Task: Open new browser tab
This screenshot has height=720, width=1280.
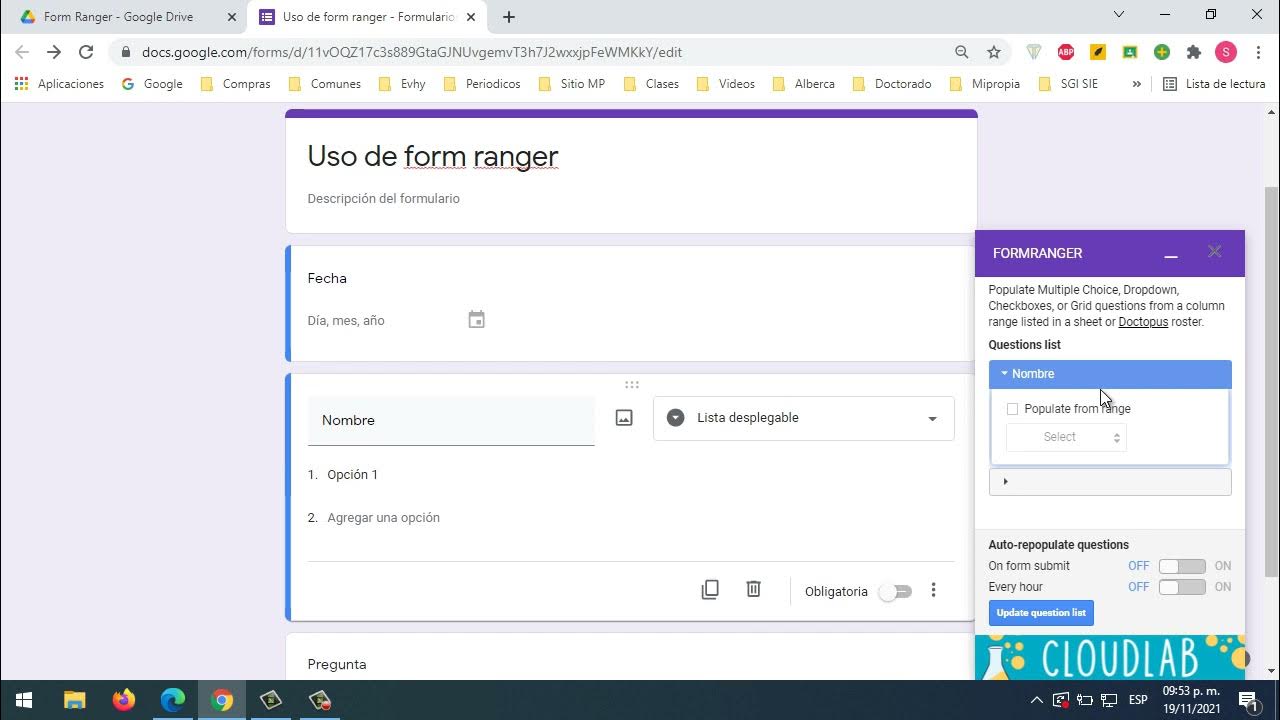Action: click(x=509, y=17)
